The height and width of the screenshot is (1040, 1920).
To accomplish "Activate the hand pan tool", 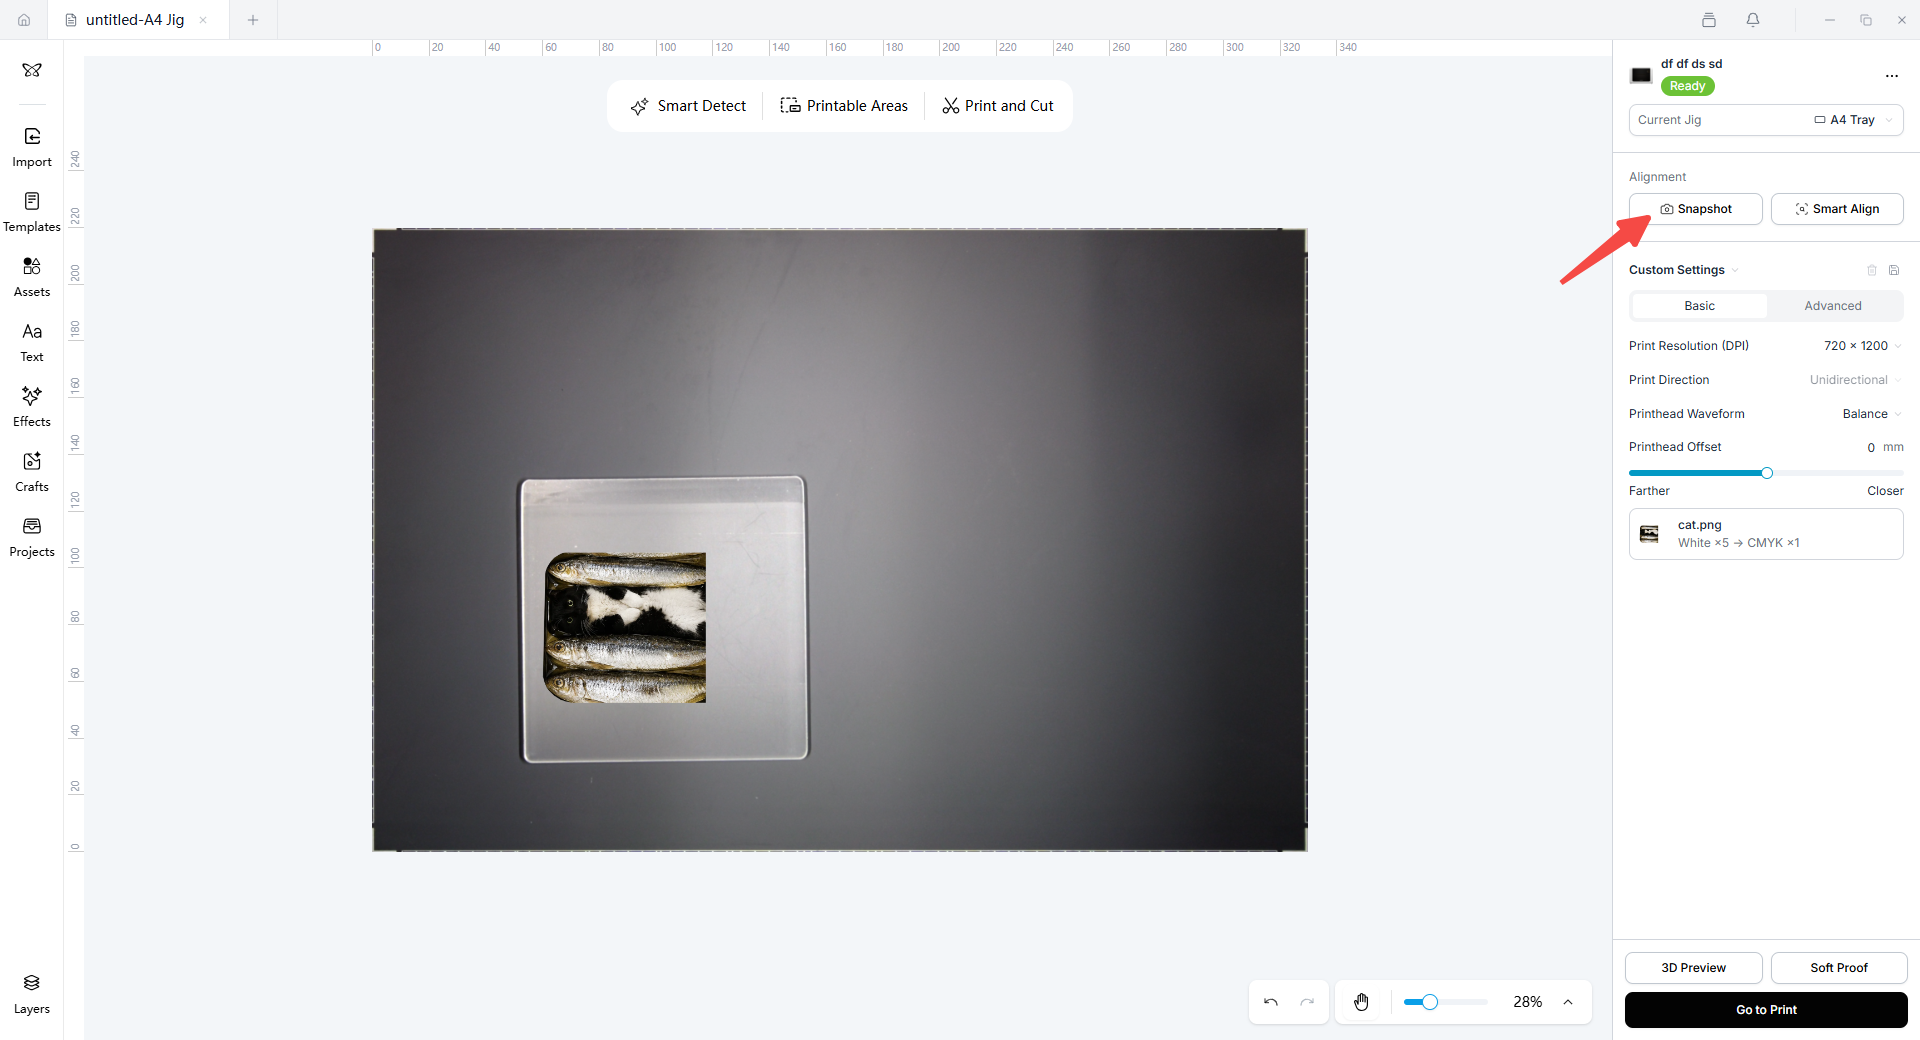I will [x=1362, y=1002].
